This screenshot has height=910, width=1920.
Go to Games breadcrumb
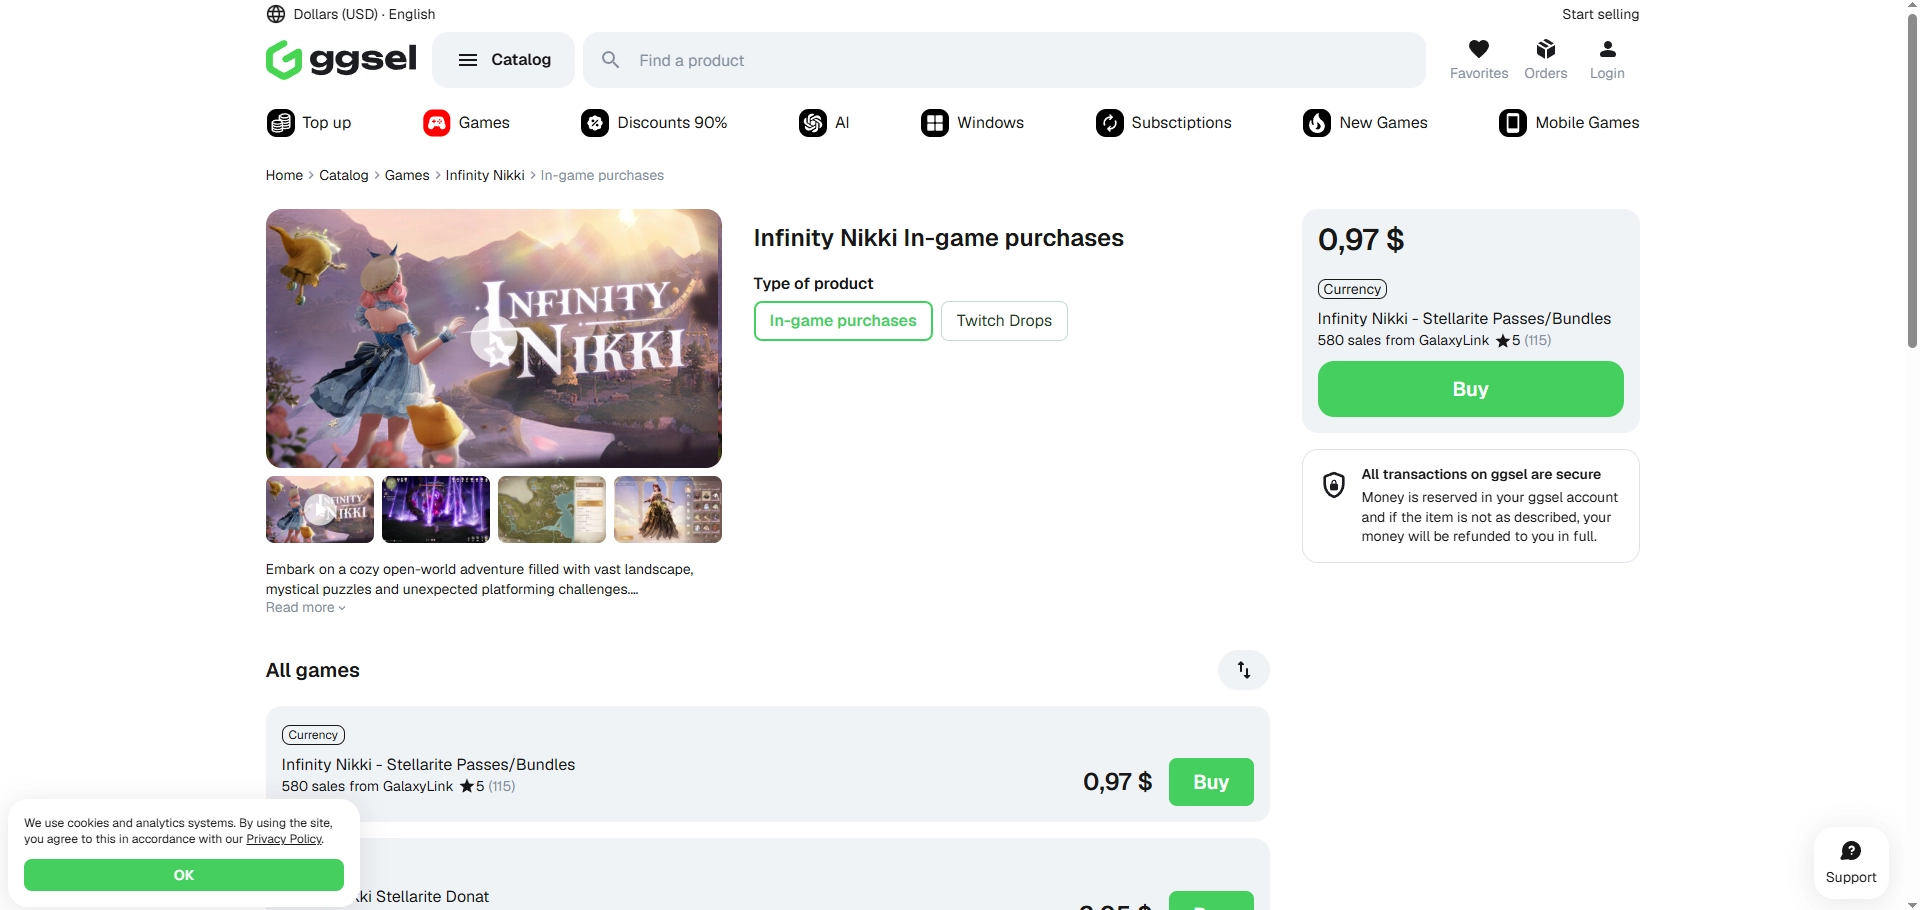[x=407, y=175]
